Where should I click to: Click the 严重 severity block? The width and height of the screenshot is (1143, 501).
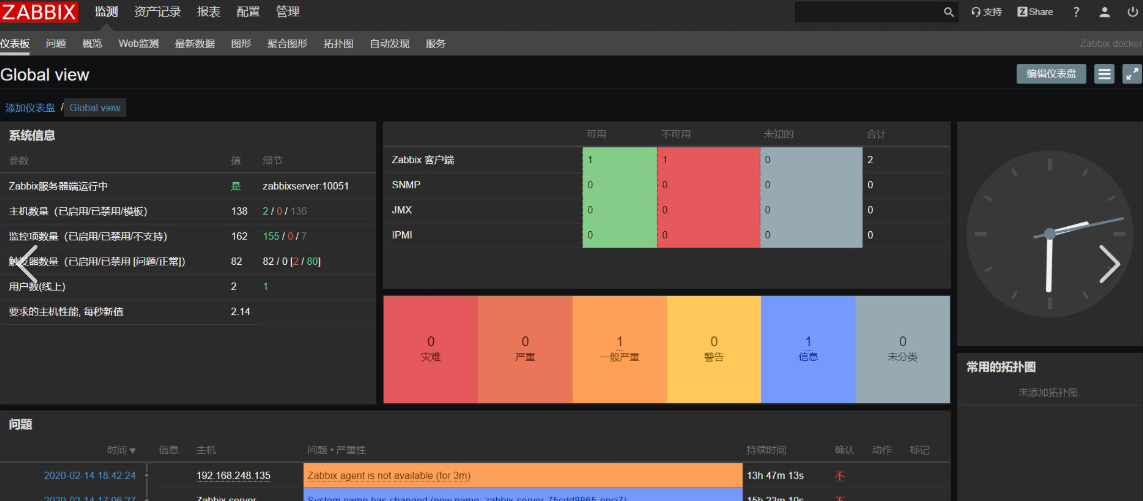coord(525,349)
